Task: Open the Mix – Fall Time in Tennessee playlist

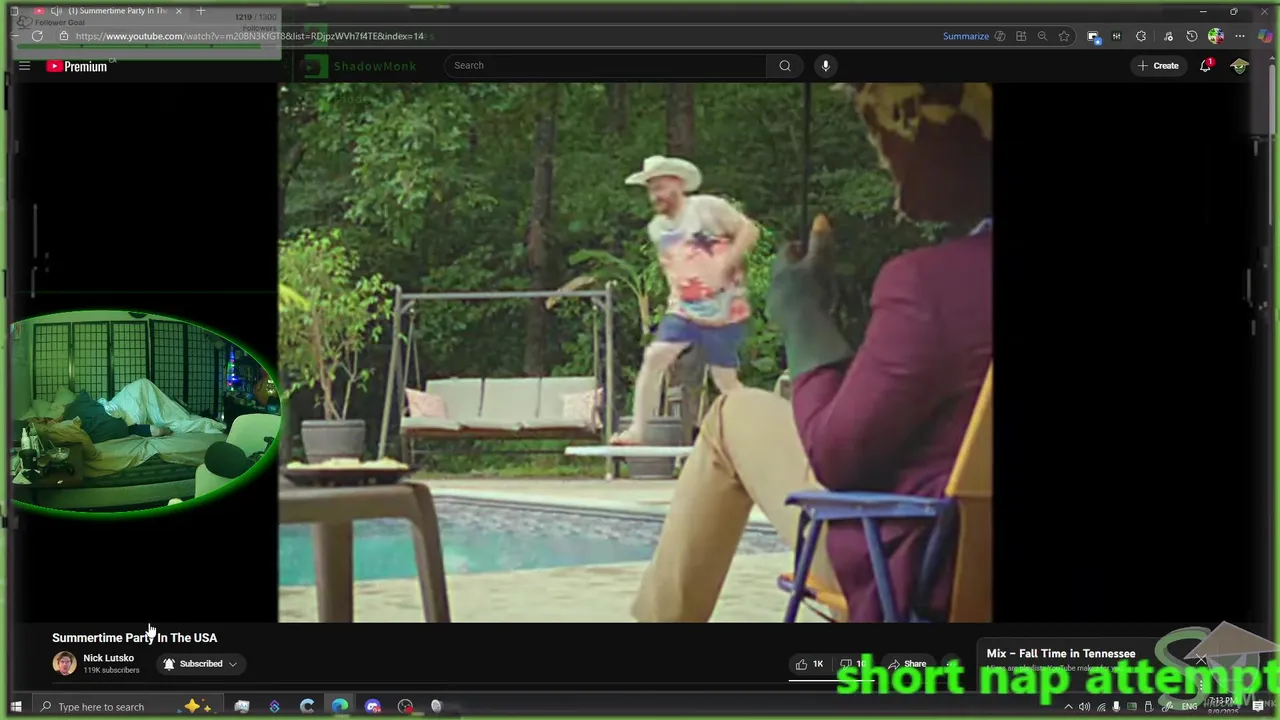Action: (x=1061, y=654)
